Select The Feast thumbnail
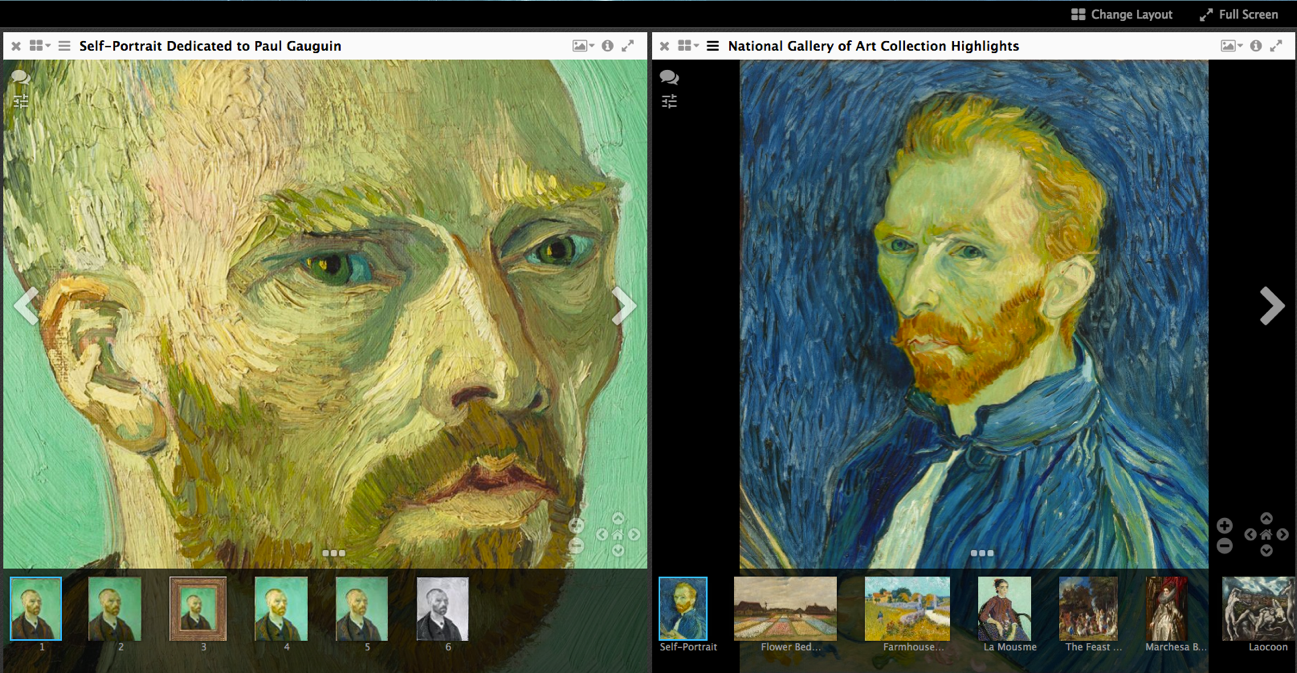This screenshot has height=673, width=1297. pos(1088,609)
